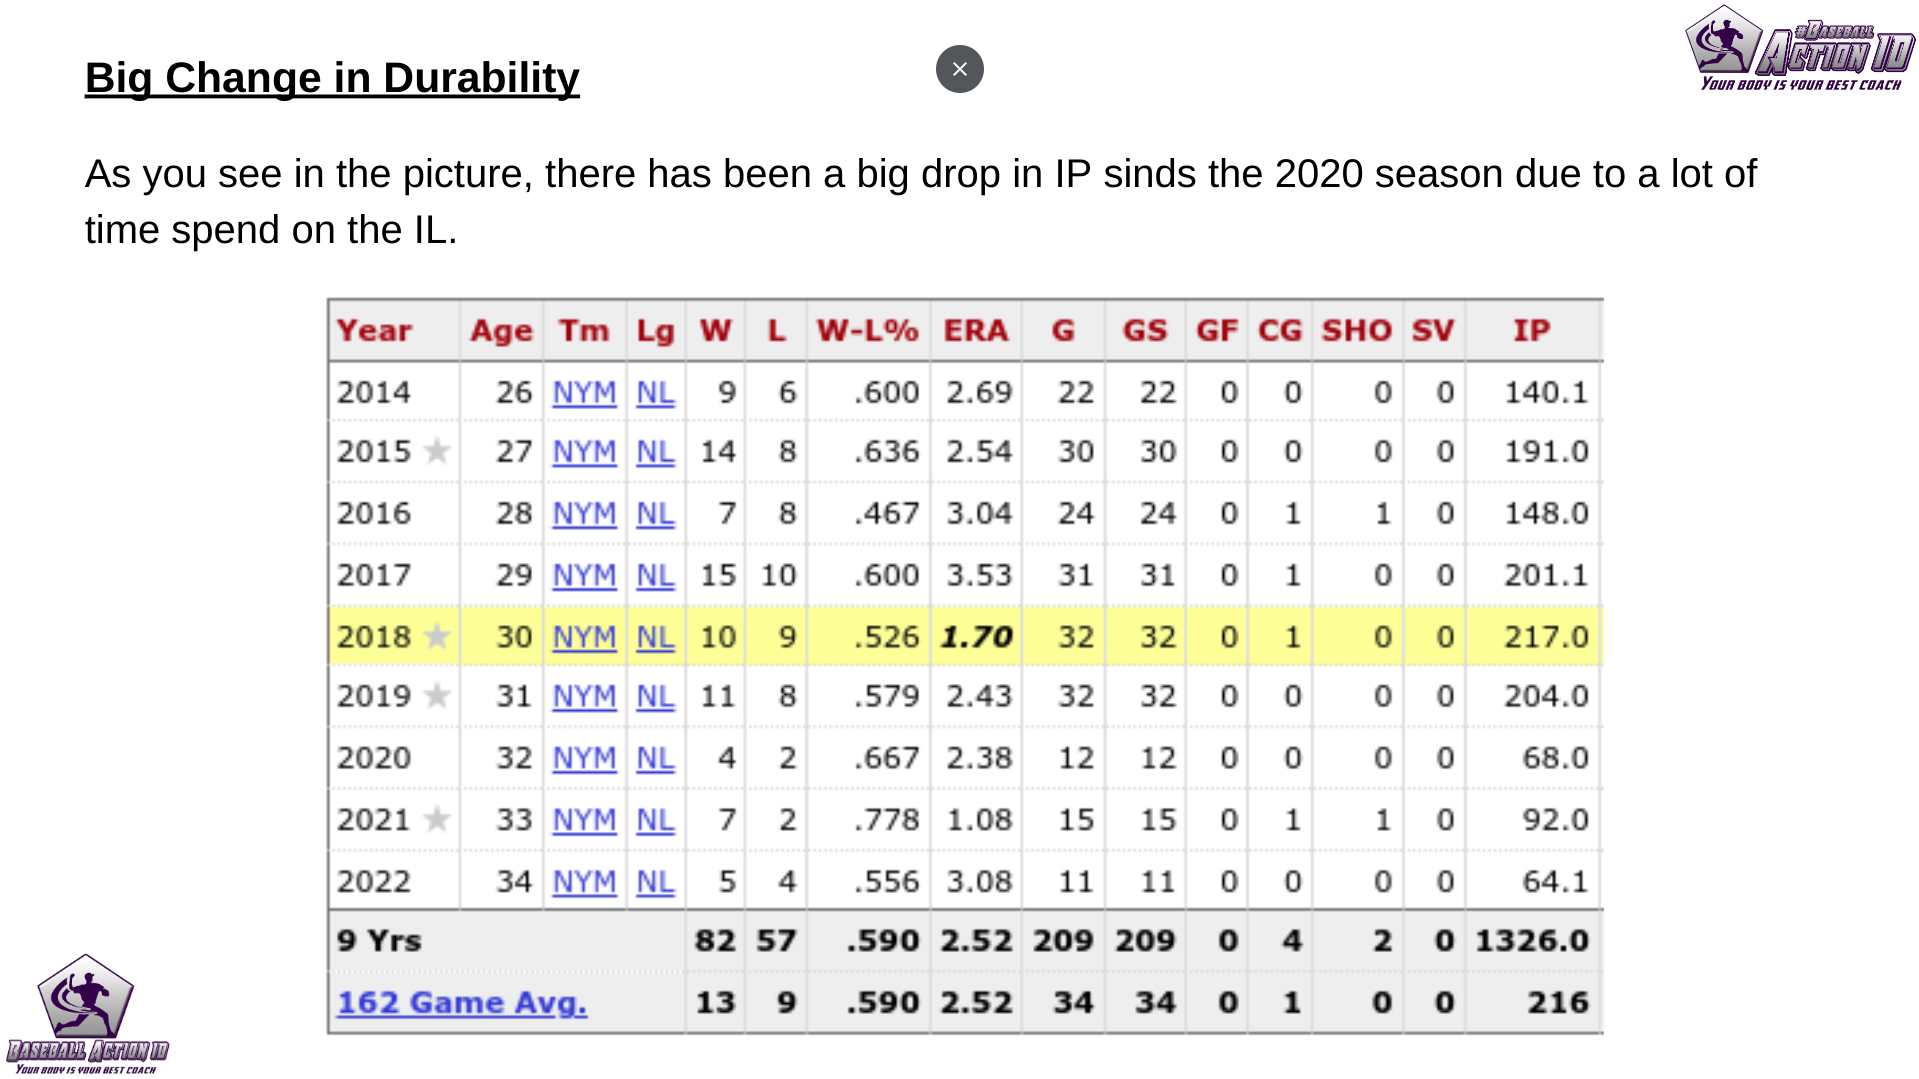Click the Baseball Action ID logo bottom left
The image size is (1919, 1079).
coord(87,1014)
